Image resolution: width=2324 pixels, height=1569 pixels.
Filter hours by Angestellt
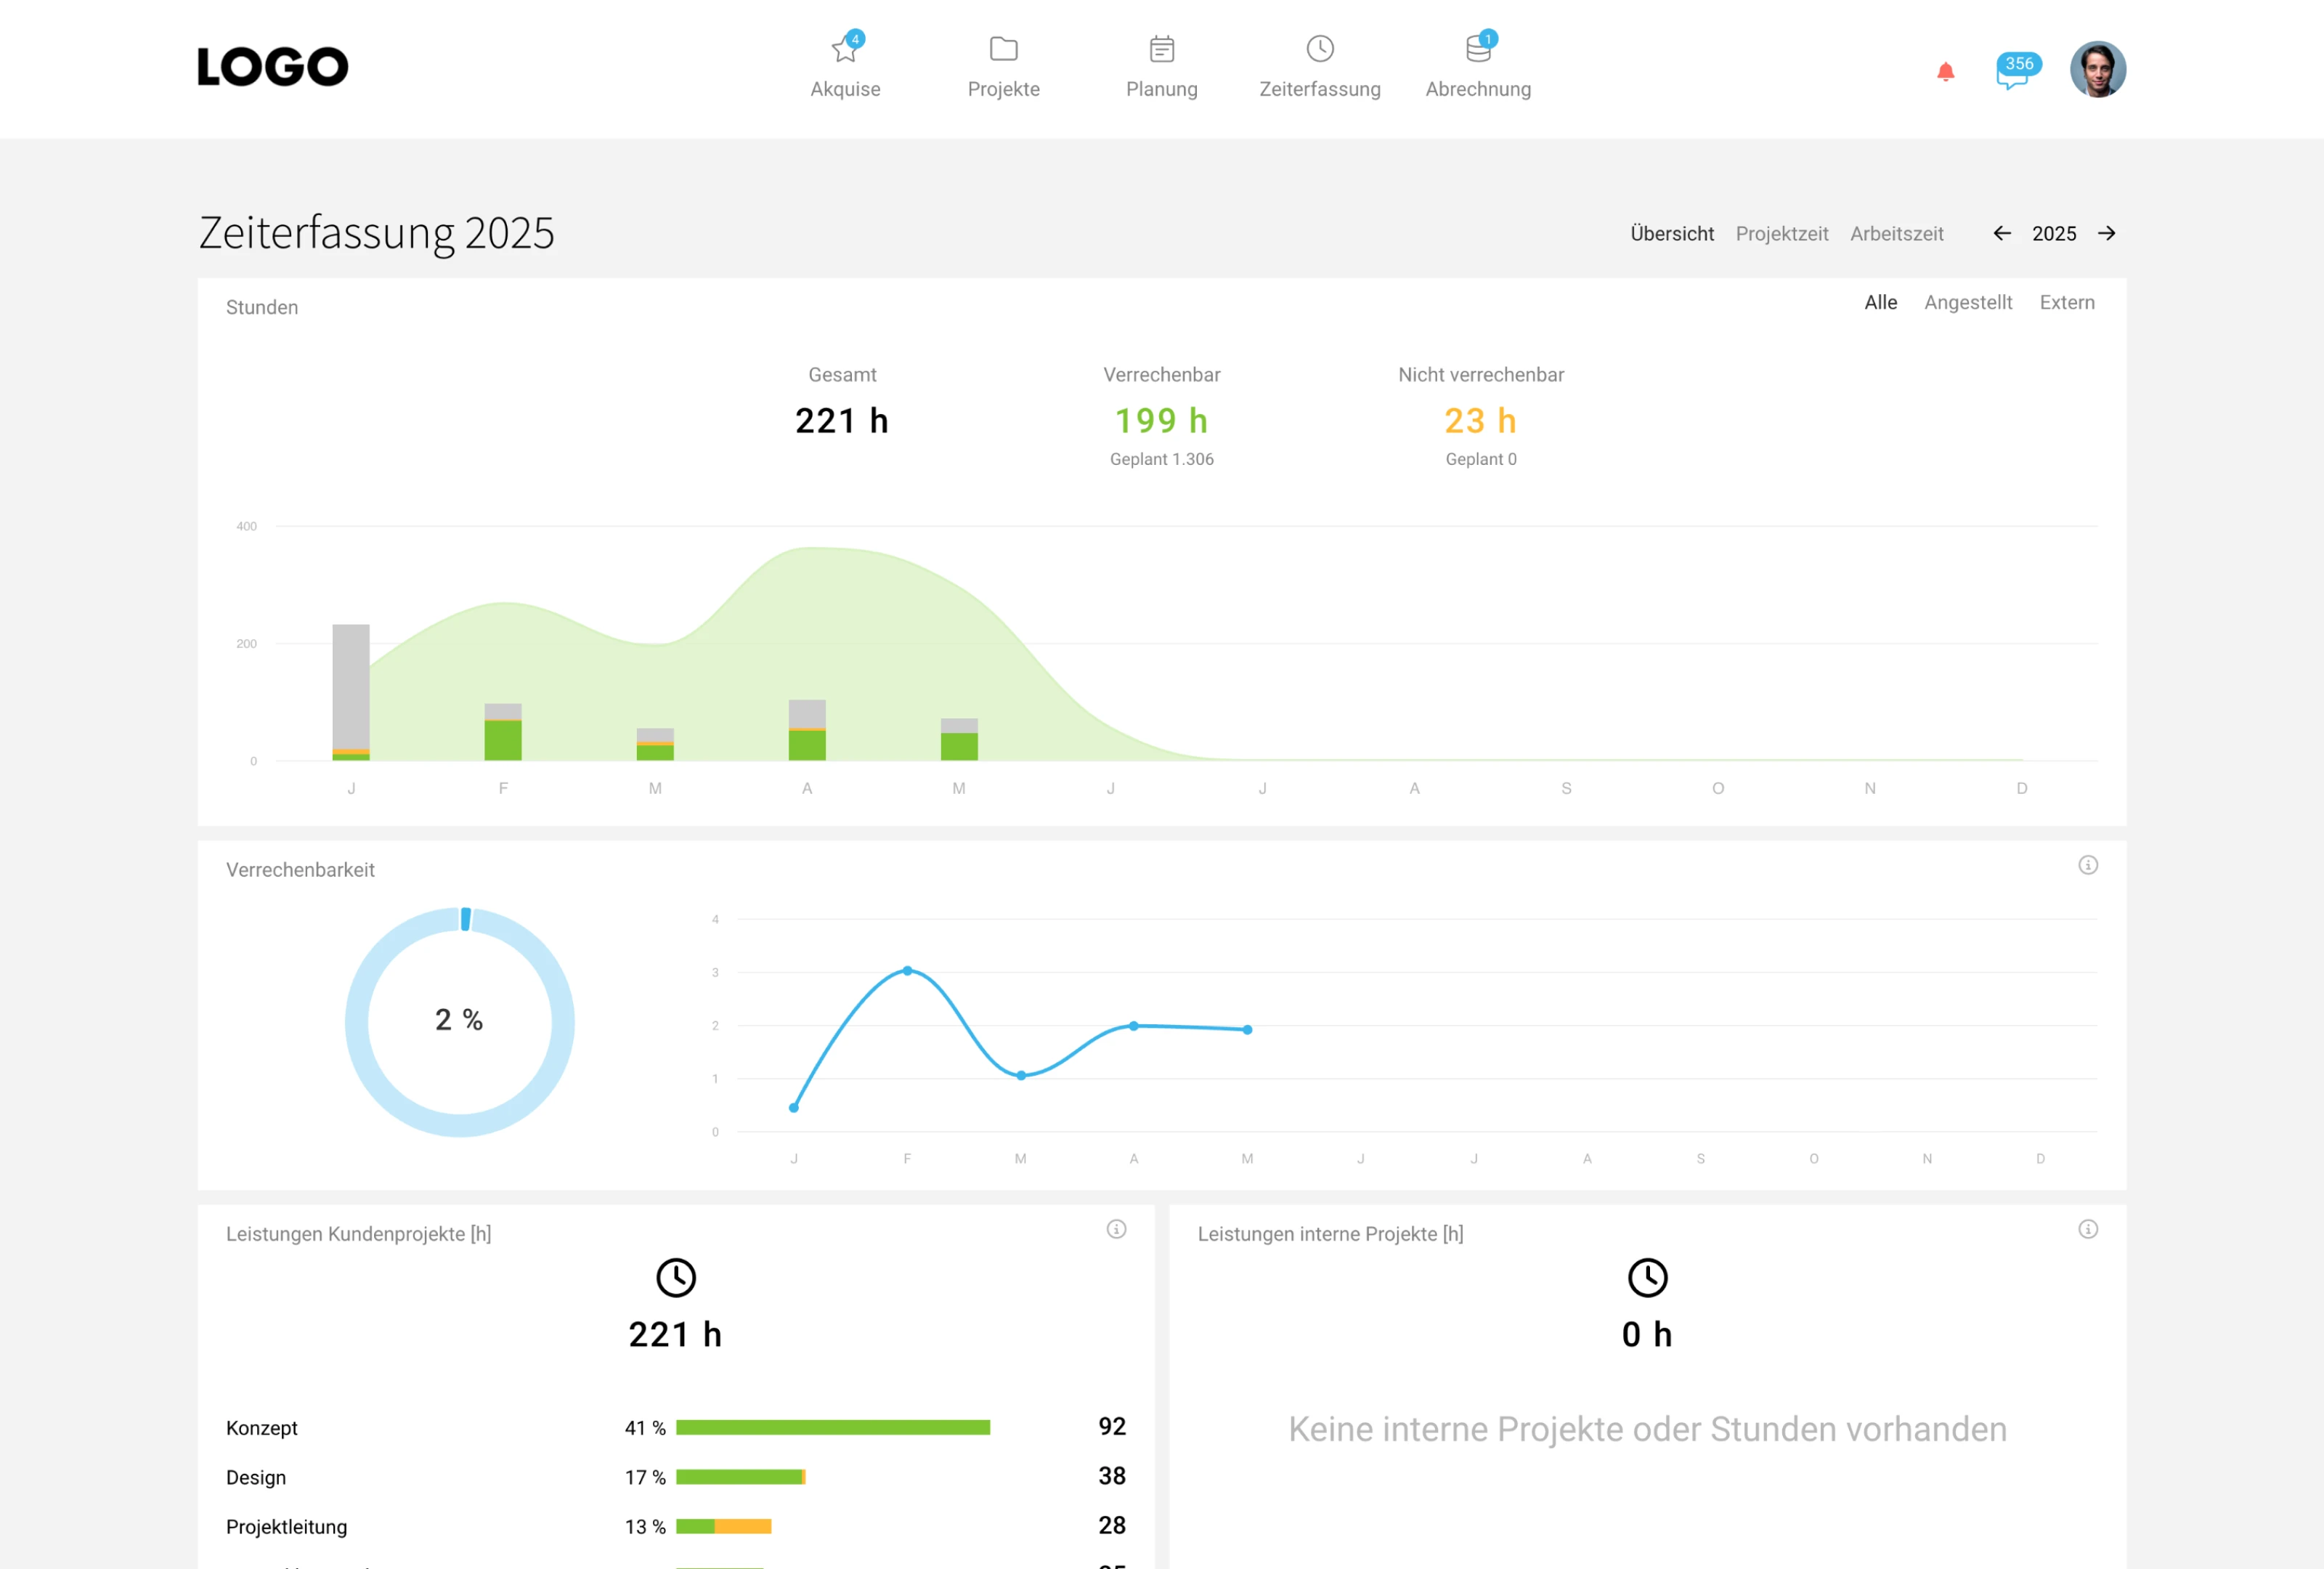point(1967,303)
